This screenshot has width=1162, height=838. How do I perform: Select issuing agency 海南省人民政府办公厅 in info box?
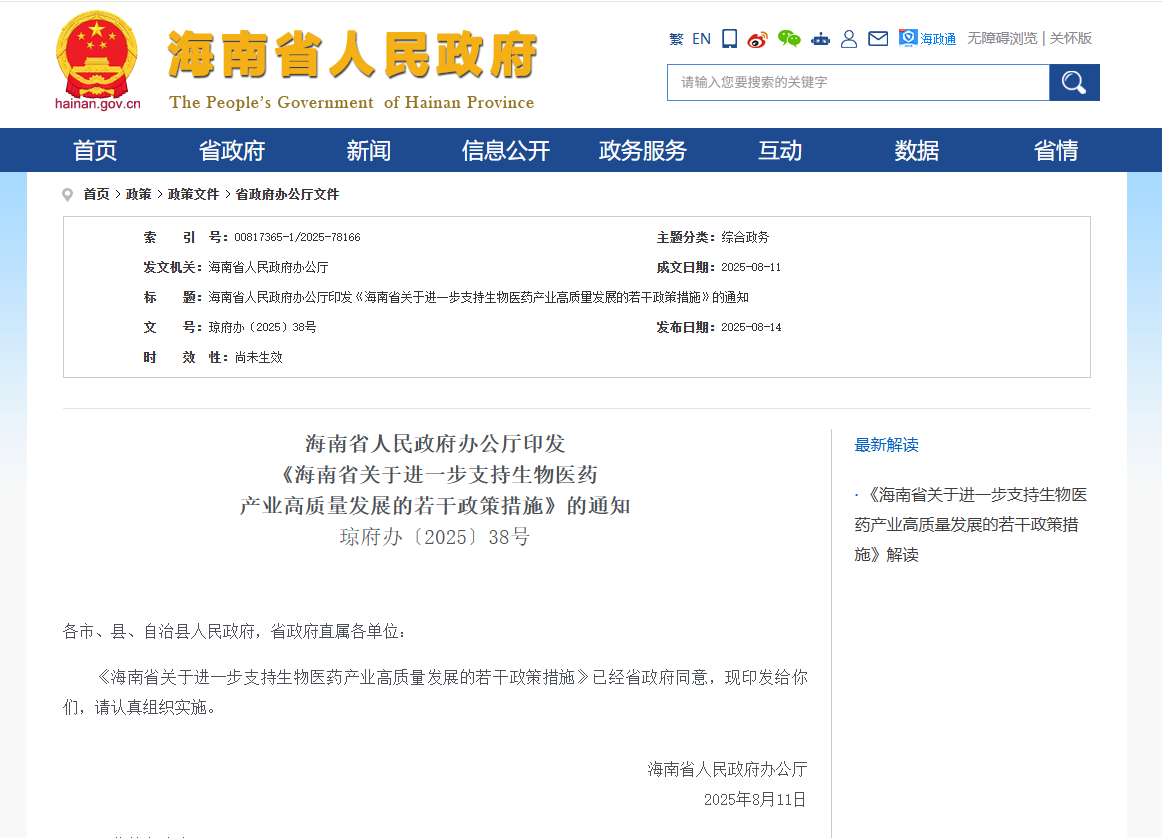pos(268,267)
